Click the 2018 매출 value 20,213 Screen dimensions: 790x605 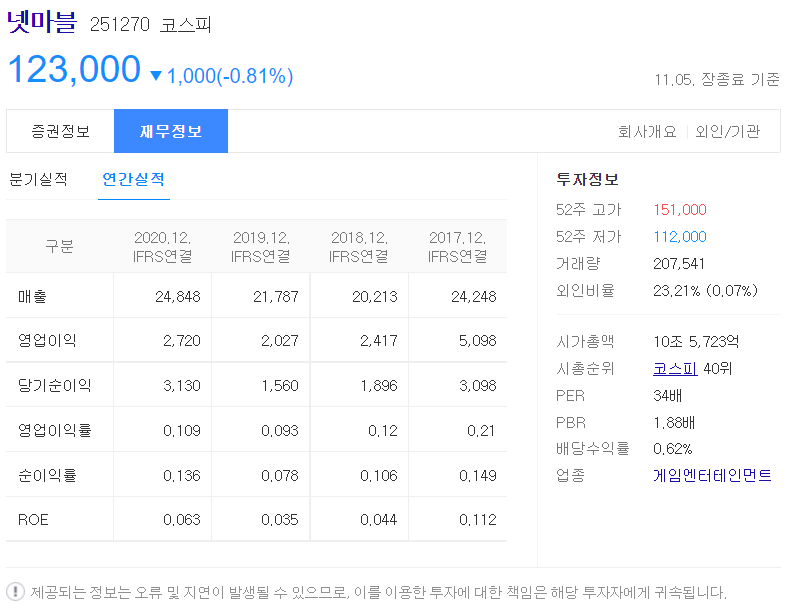click(375, 297)
